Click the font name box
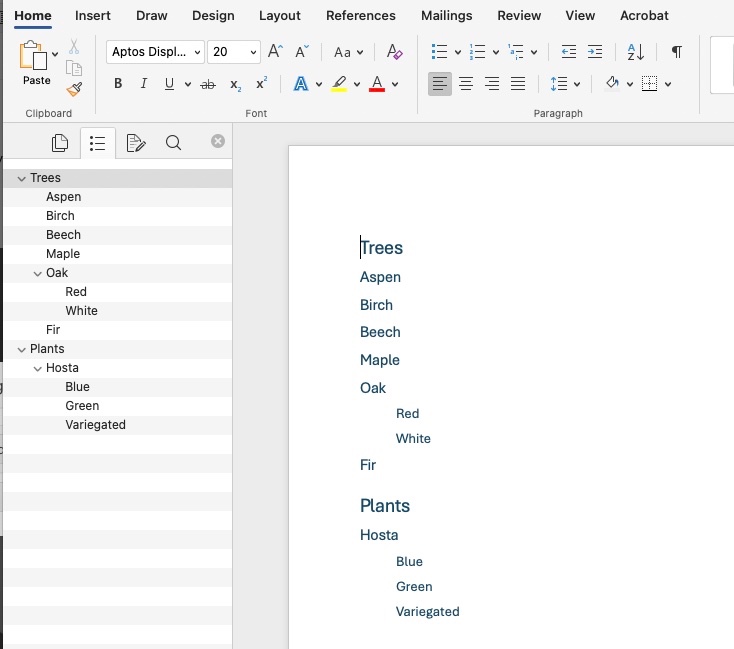 [148, 52]
